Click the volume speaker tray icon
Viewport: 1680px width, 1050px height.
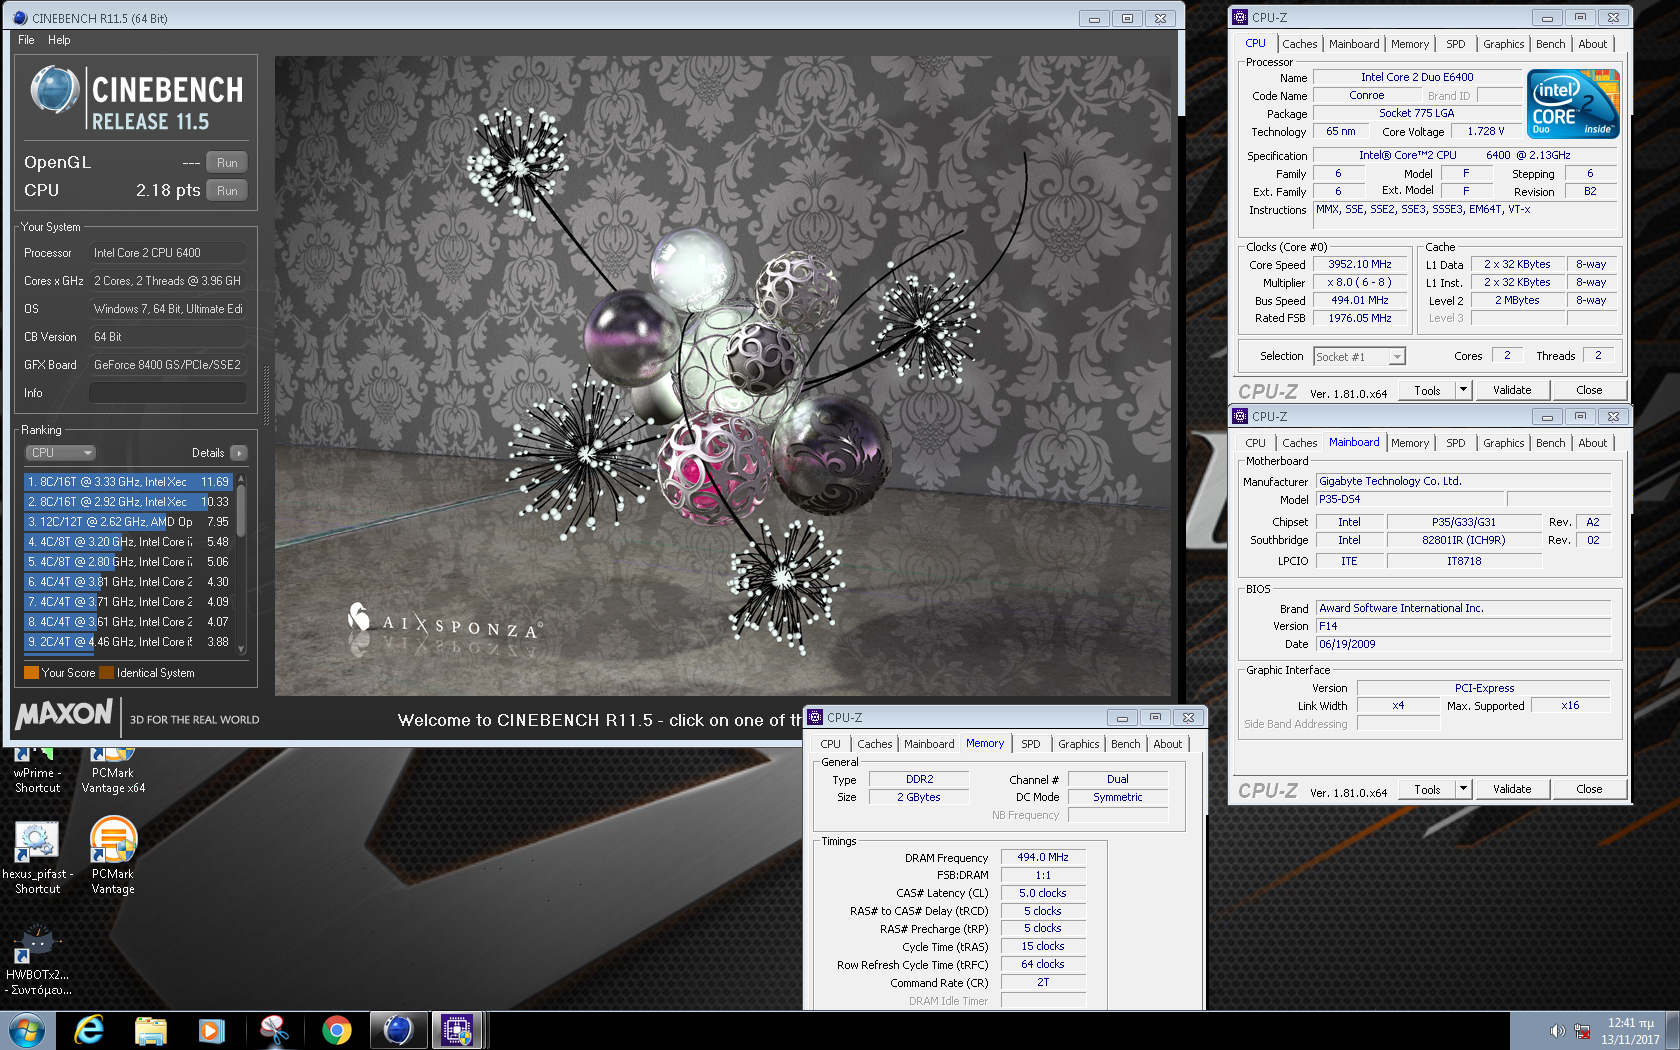[1557, 1031]
